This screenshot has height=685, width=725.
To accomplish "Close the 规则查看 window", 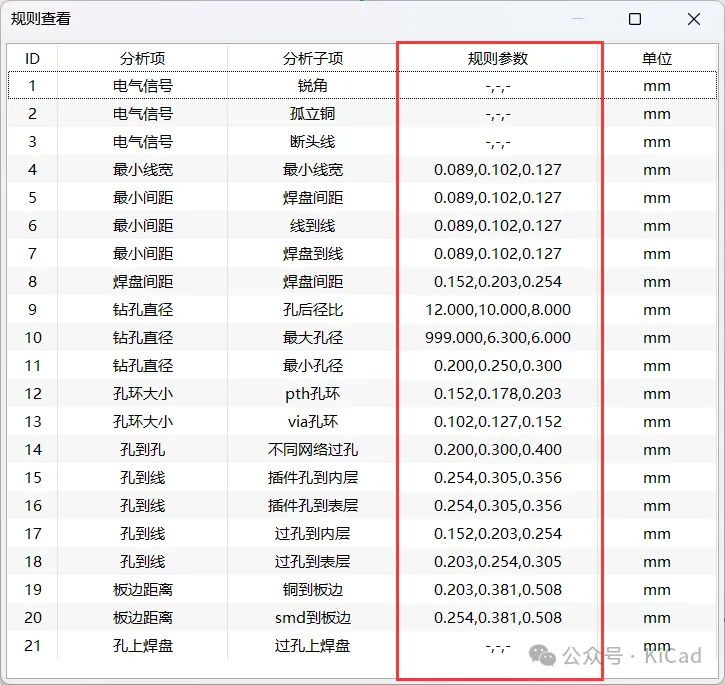I will pos(693,19).
